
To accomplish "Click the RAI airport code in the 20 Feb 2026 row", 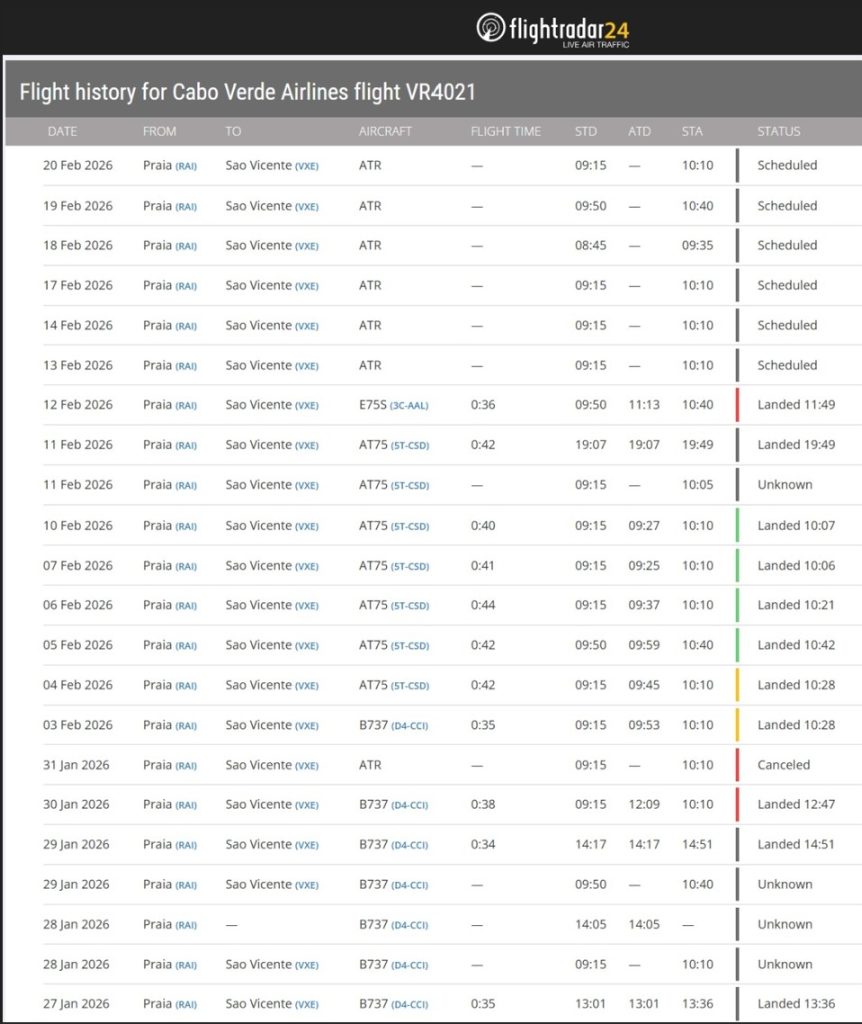I will (186, 166).
